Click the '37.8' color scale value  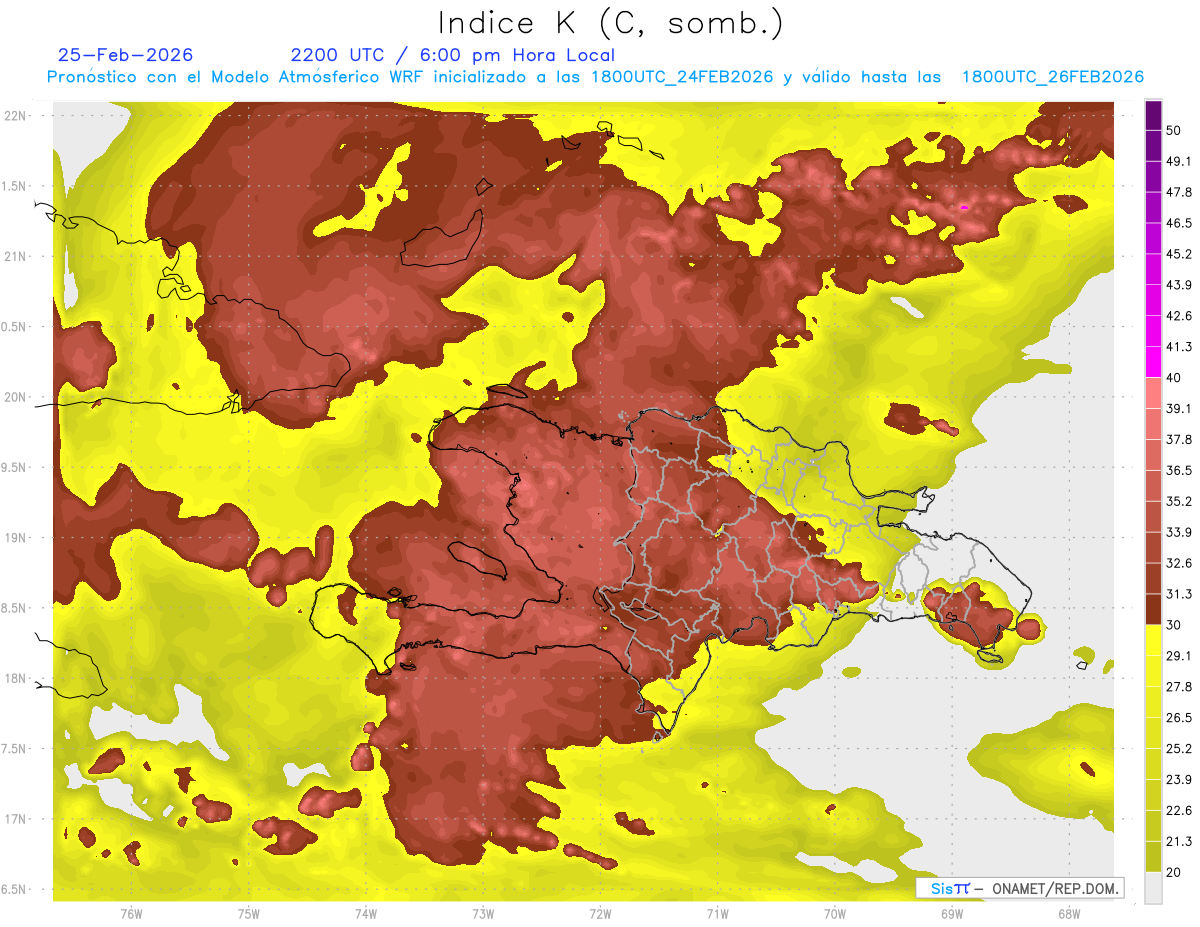pyautogui.click(x=1179, y=440)
